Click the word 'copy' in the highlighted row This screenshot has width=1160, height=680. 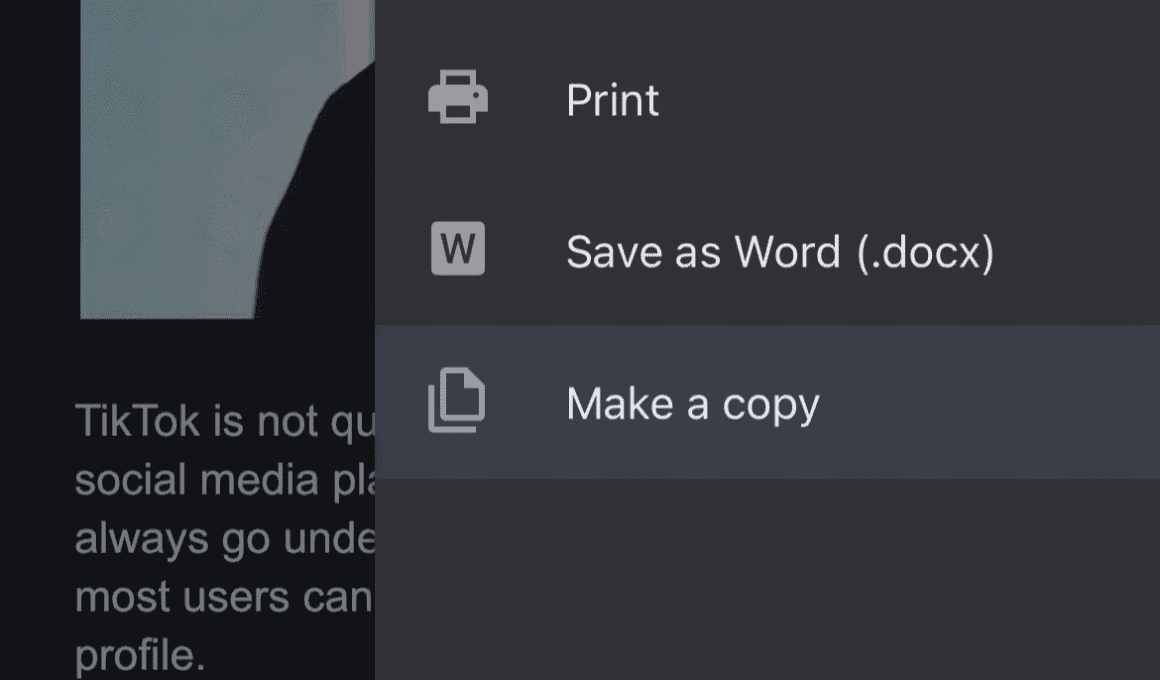[771, 405]
